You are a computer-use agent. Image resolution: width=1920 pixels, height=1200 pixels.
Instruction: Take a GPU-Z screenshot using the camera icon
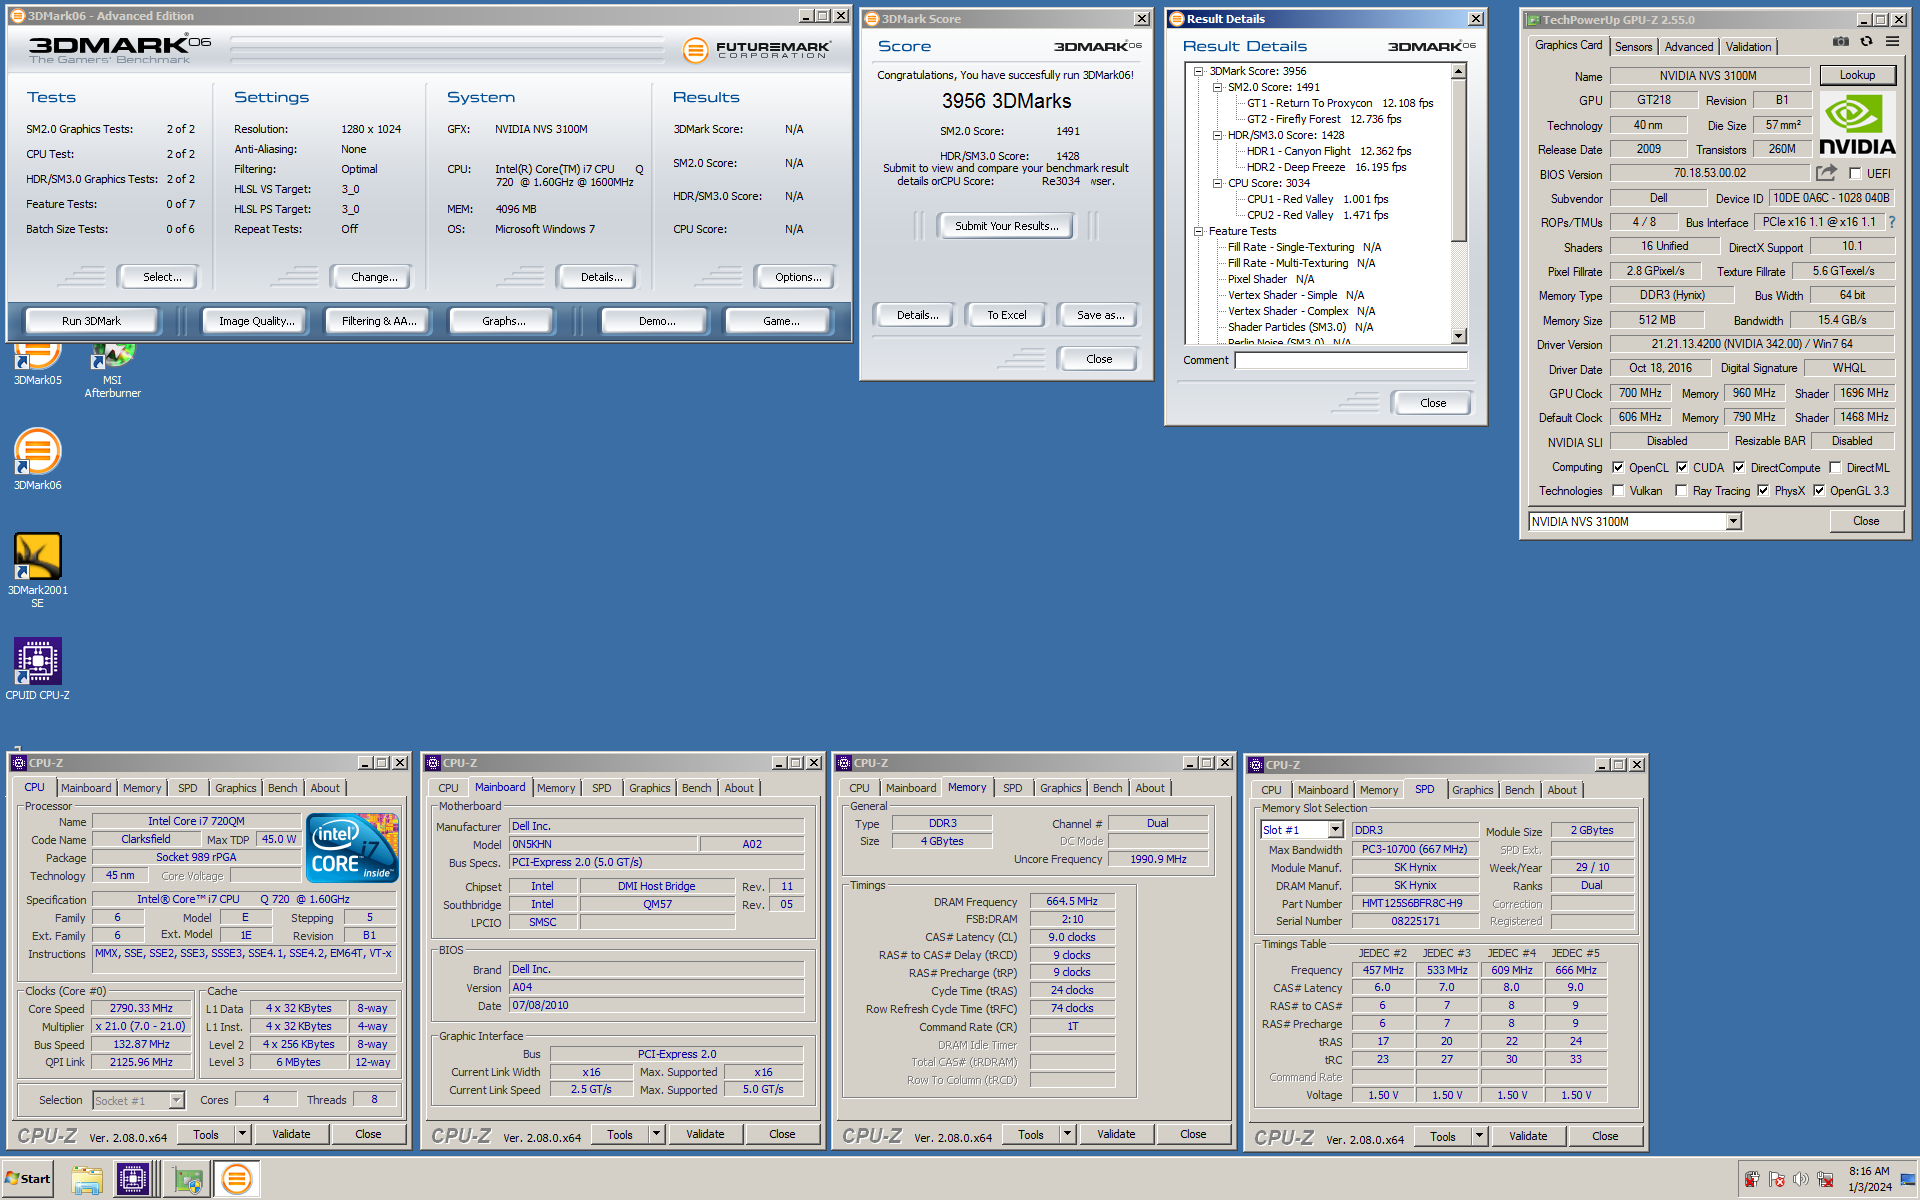[x=1840, y=42]
